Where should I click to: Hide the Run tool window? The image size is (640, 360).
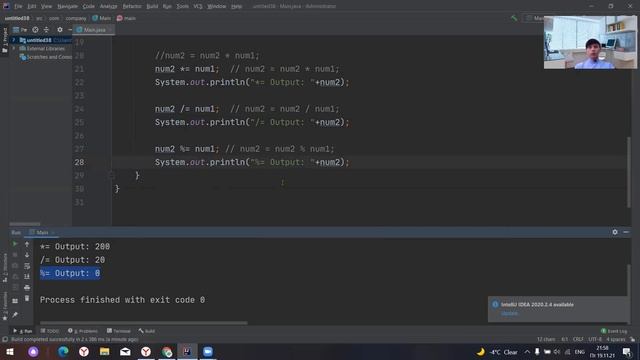tap(626, 232)
